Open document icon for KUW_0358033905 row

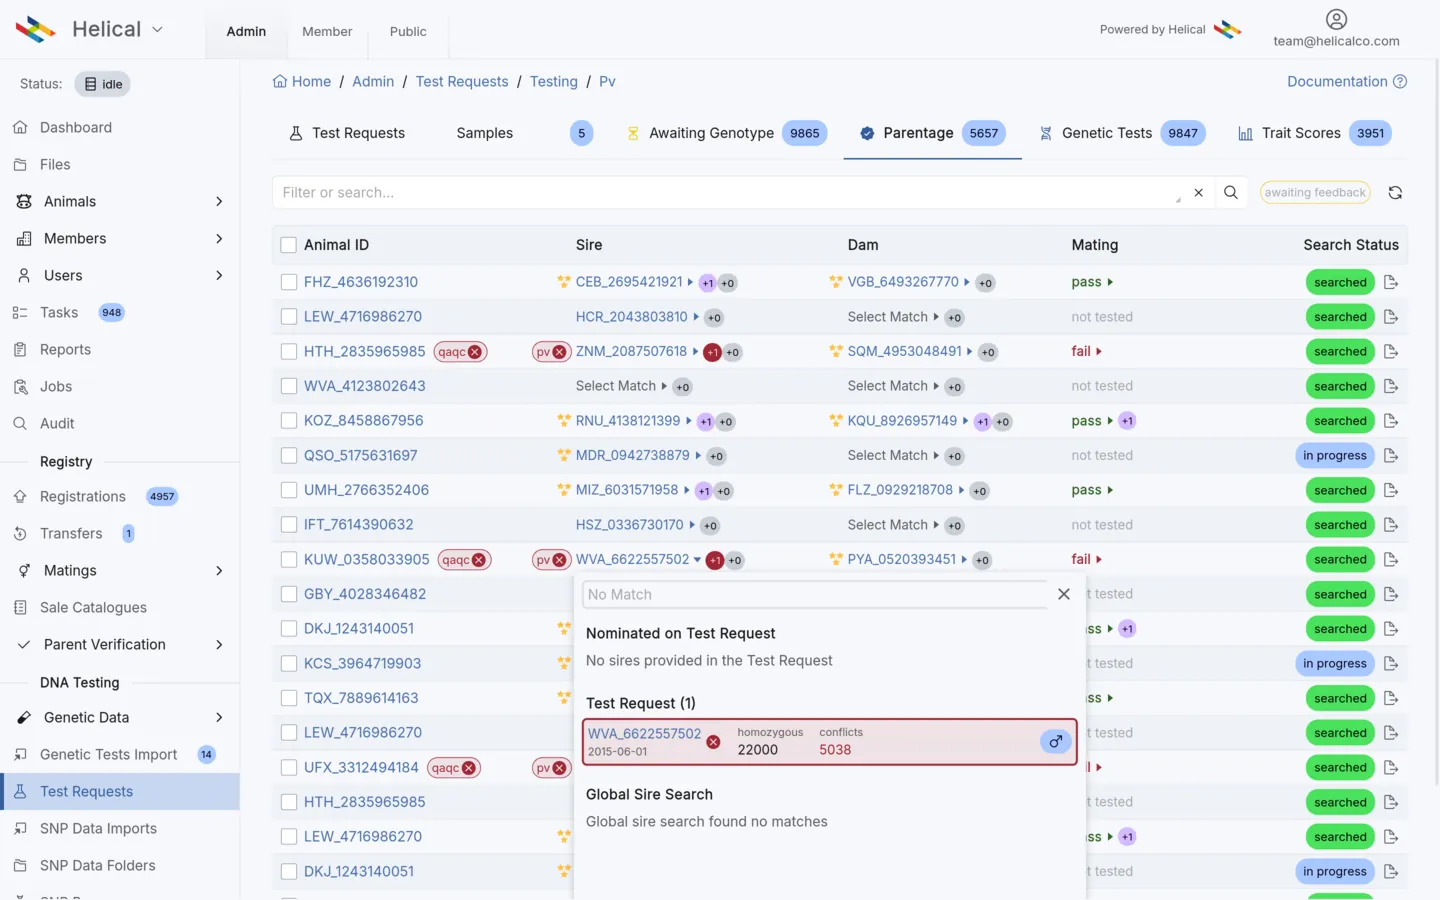(x=1391, y=559)
